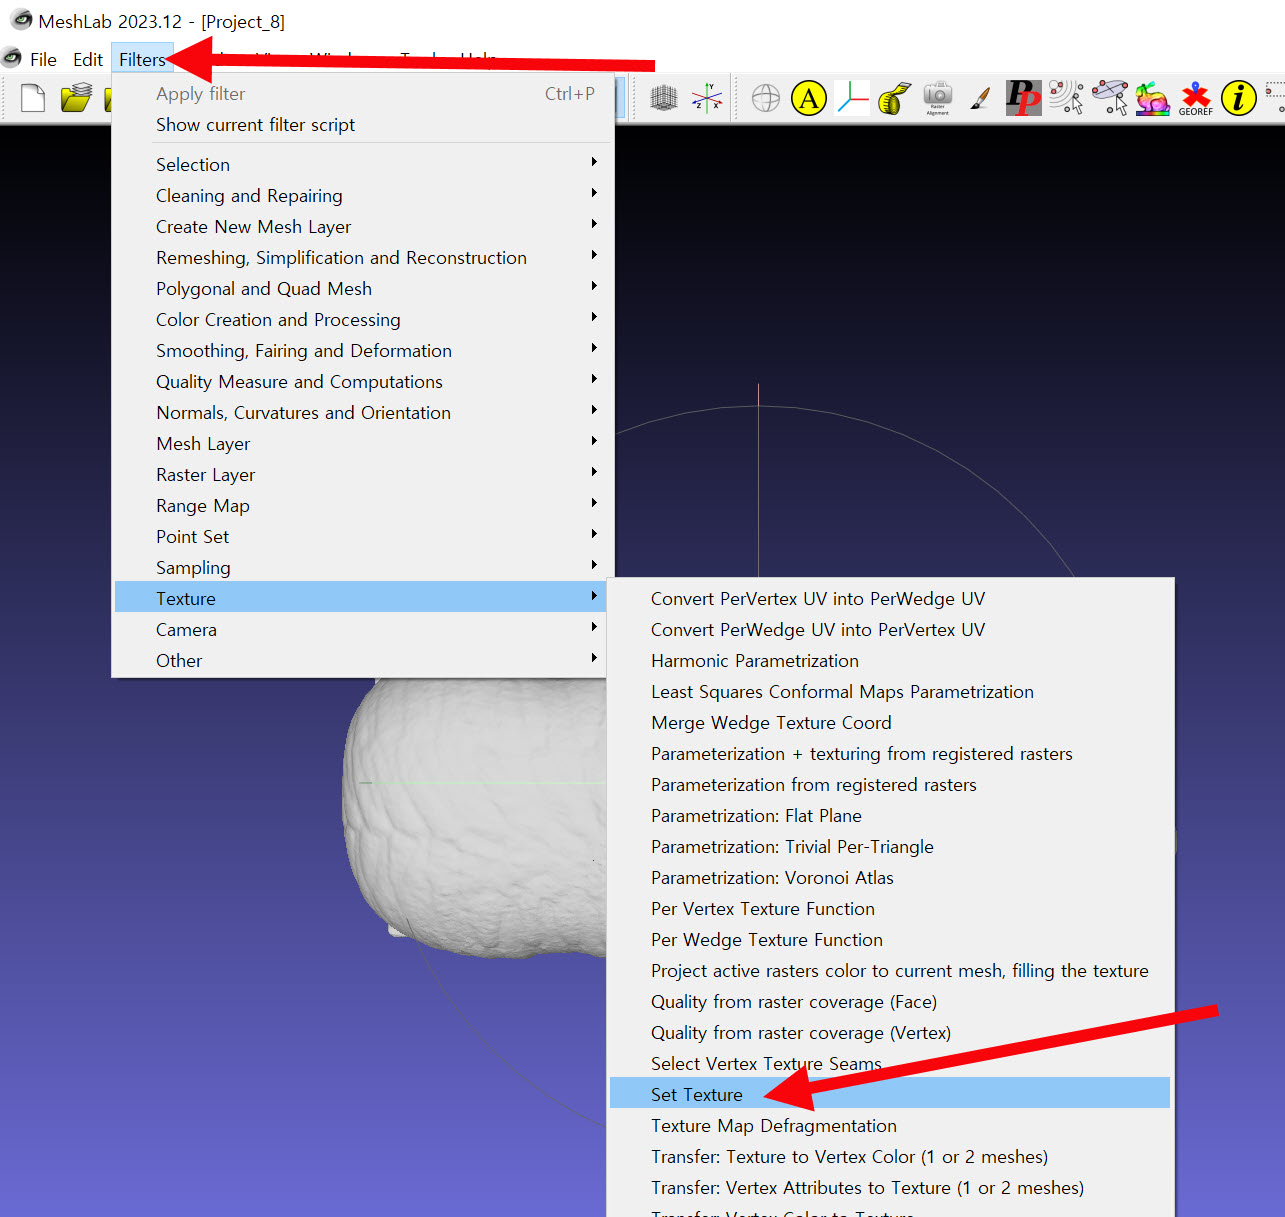The image size is (1285, 1217).
Task: Select Least Squares Conformal Maps Parametrization
Action: [890, 691]
